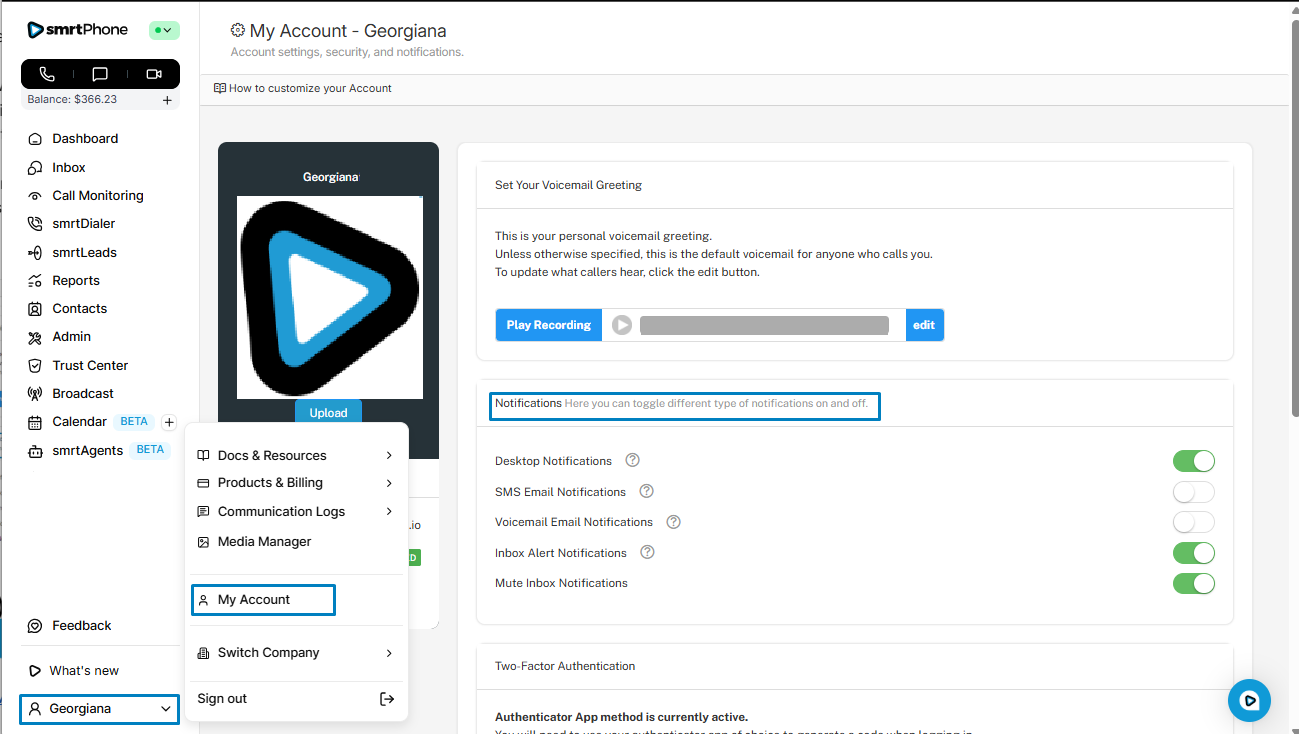Click the Georgiana profile picture
The image size is (1299, 734).
click(x=329, y=297)
